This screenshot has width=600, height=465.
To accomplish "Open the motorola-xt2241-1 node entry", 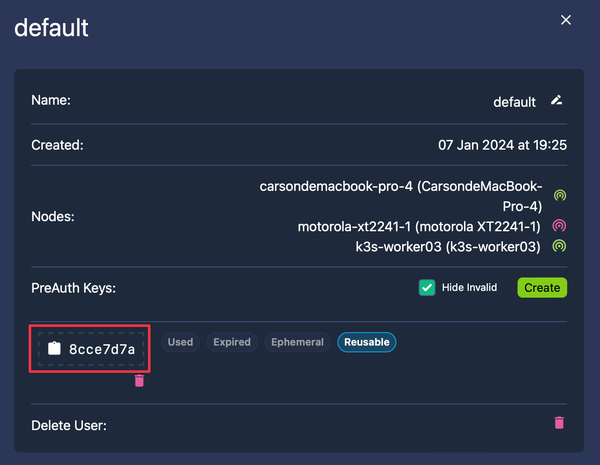I will (419, 227).
